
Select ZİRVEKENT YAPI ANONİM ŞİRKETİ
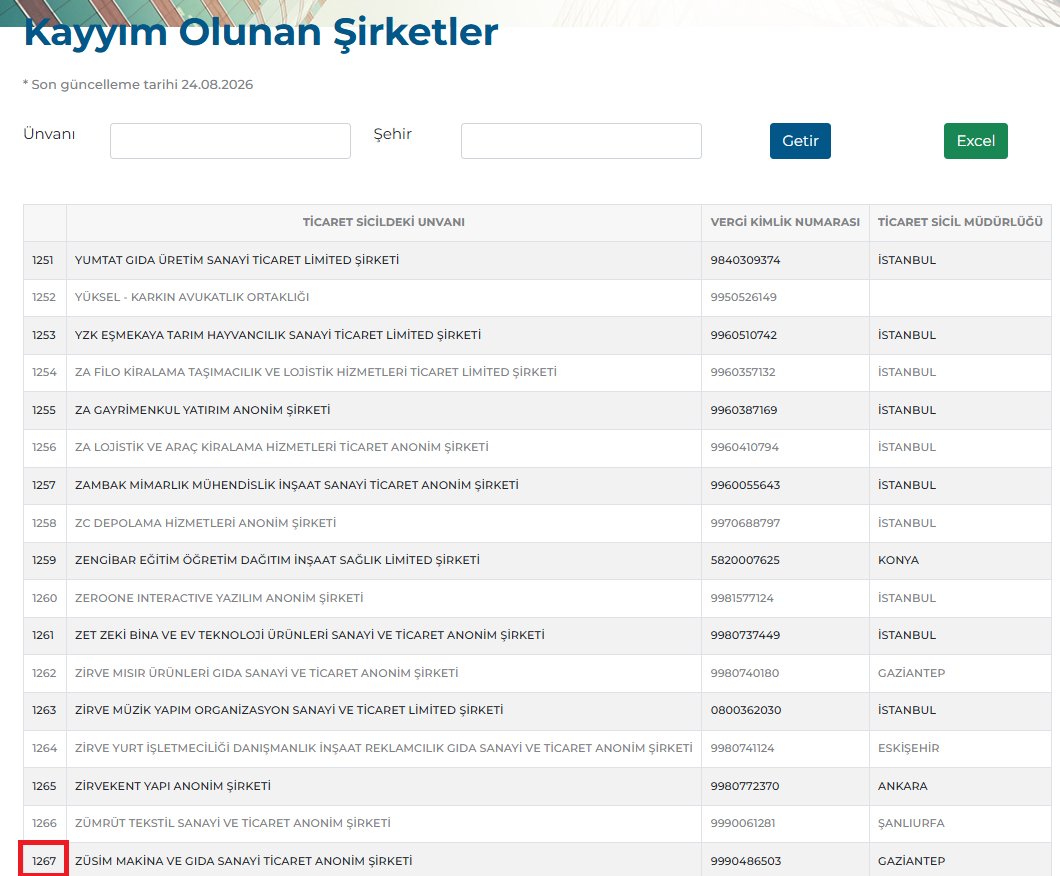173,786
